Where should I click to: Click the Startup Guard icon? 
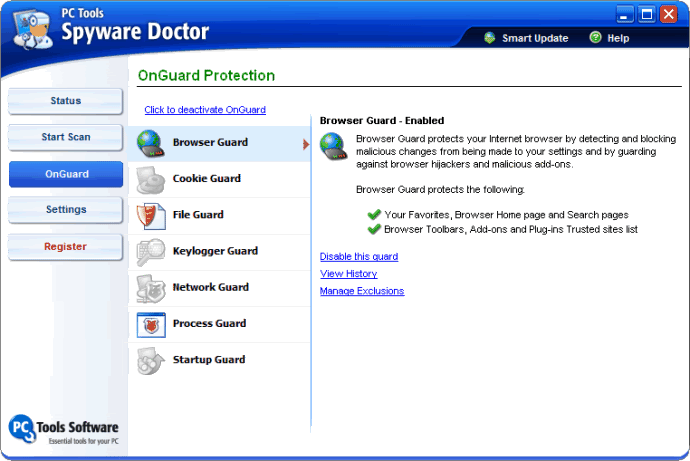point(150,361)
